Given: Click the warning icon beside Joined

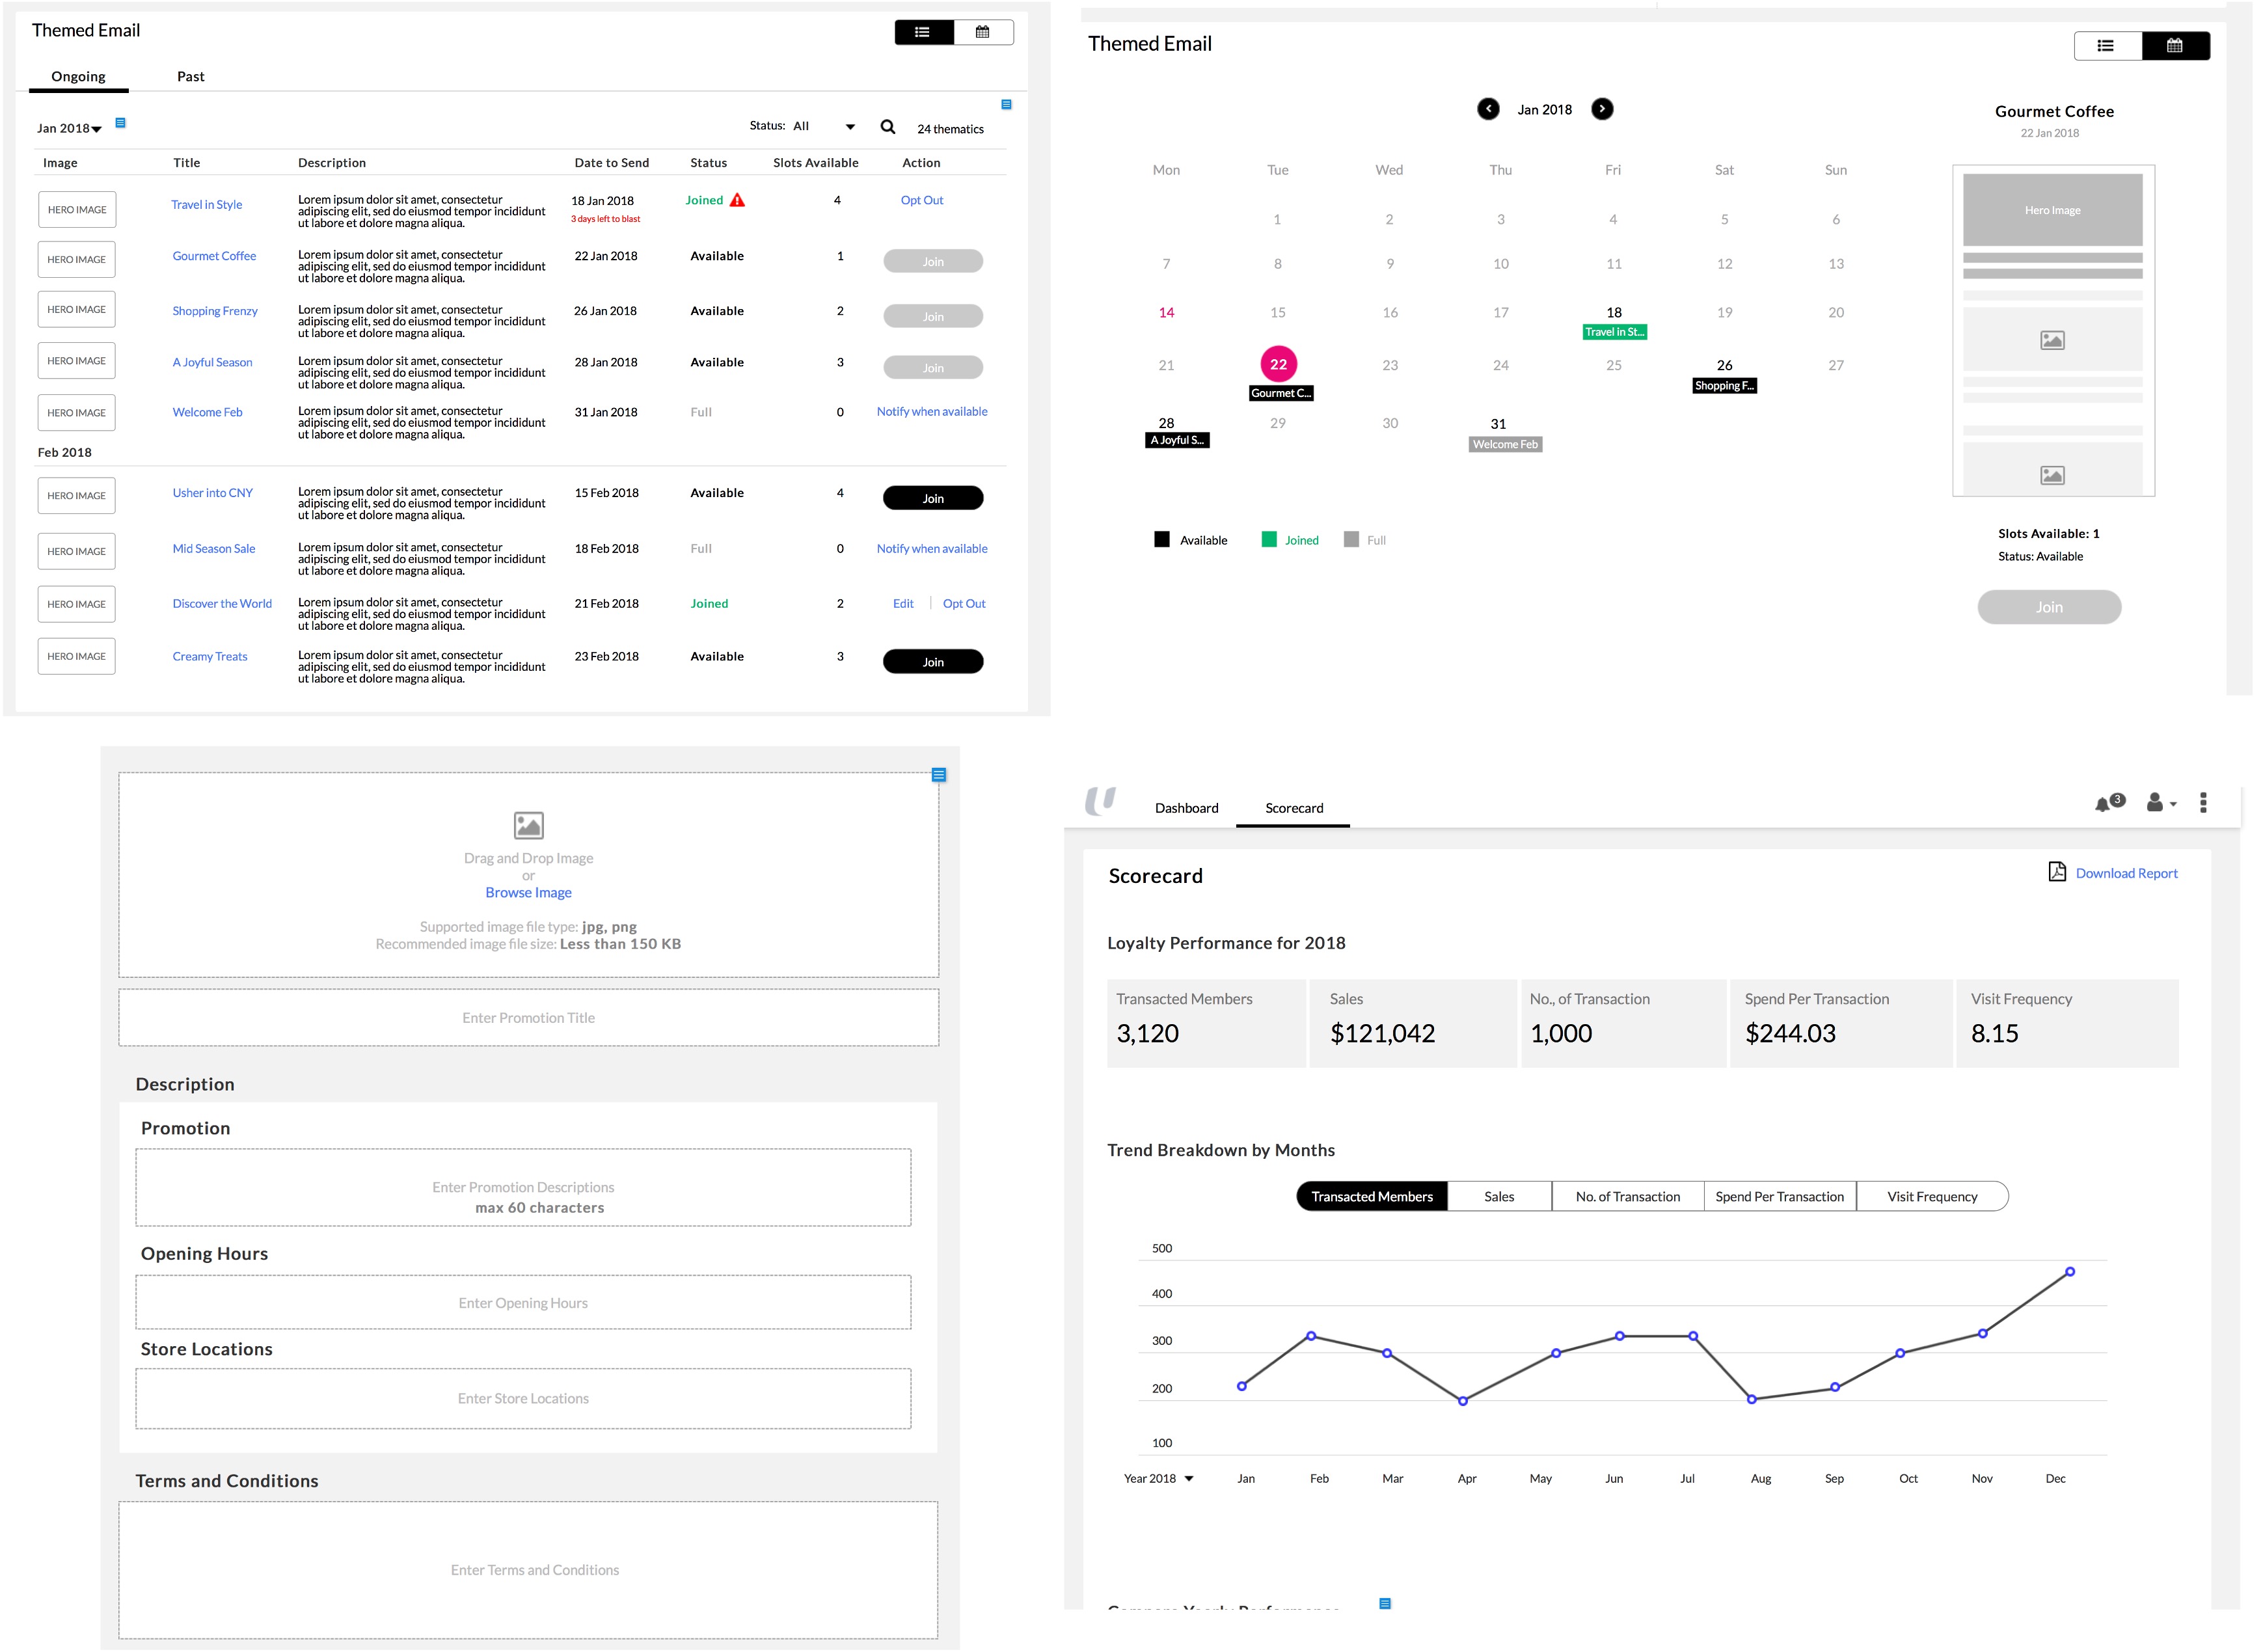Looking at the screenshot, I should pyautogui.click(x=737, y=200).
